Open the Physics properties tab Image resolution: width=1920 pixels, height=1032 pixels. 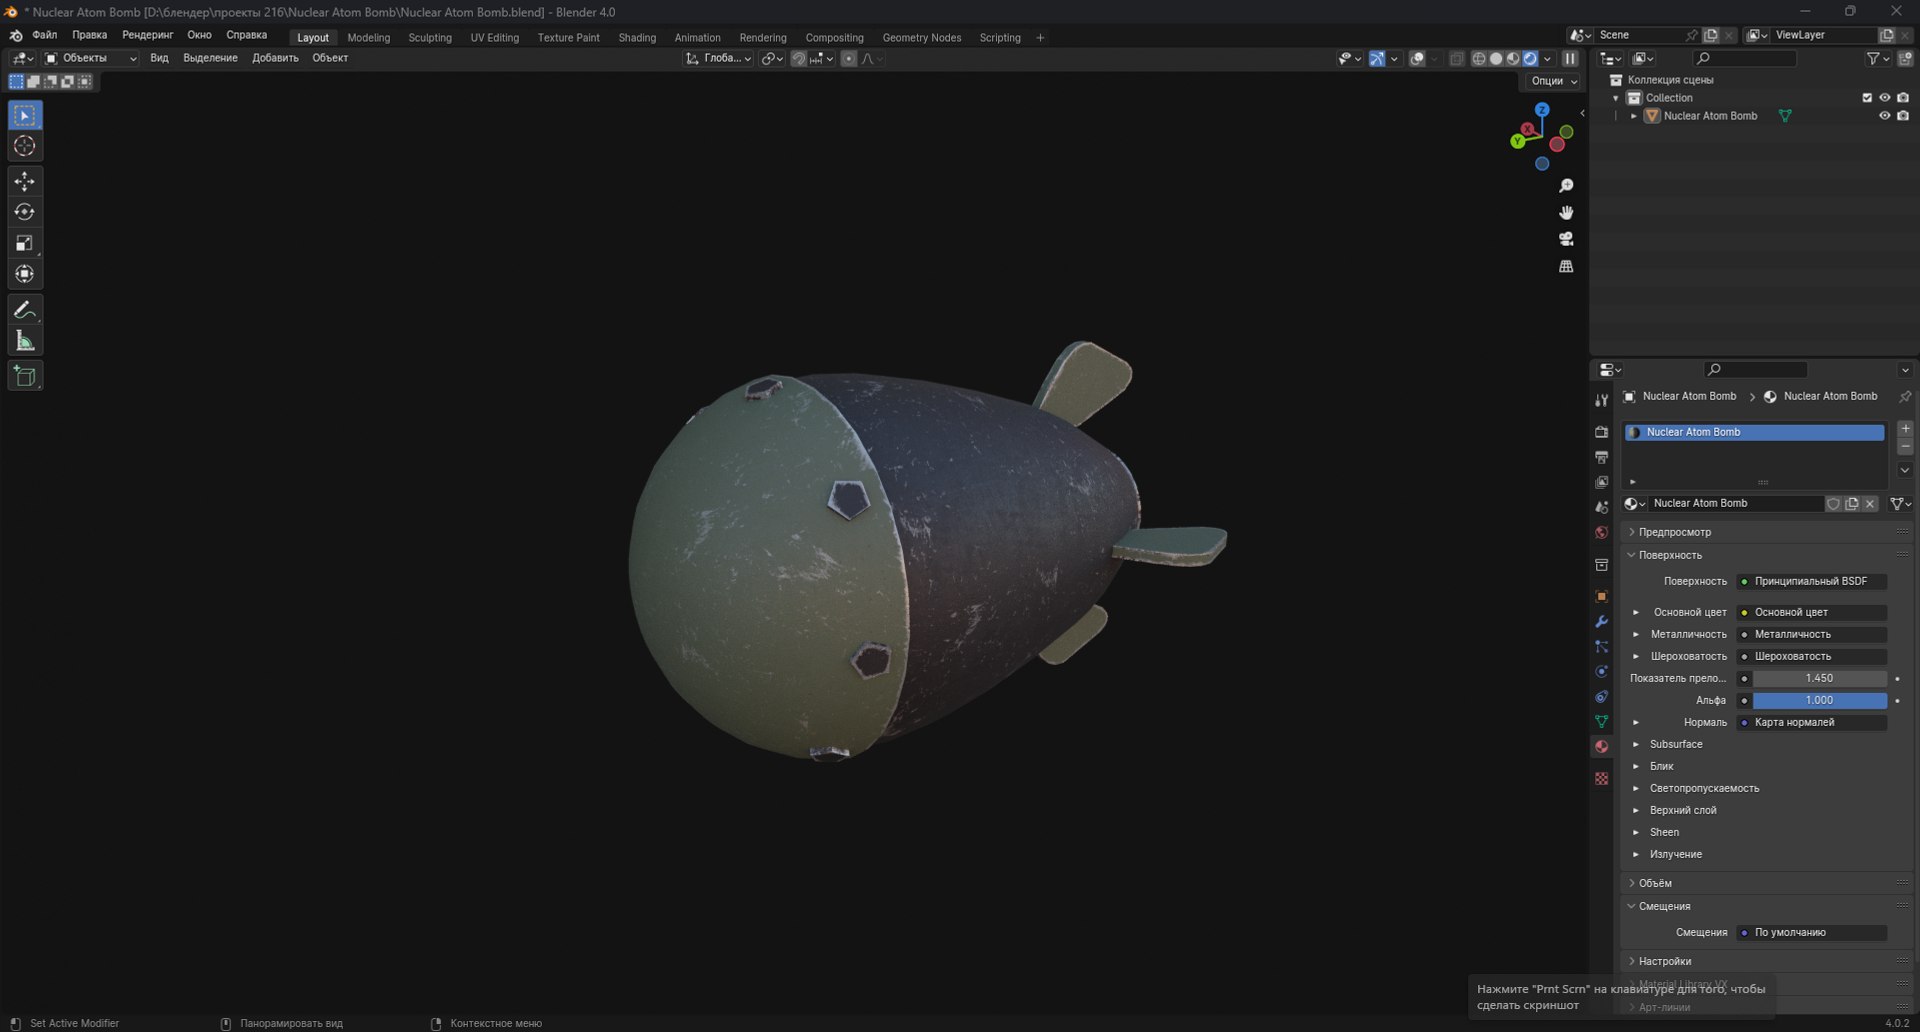click(1601, 671)
